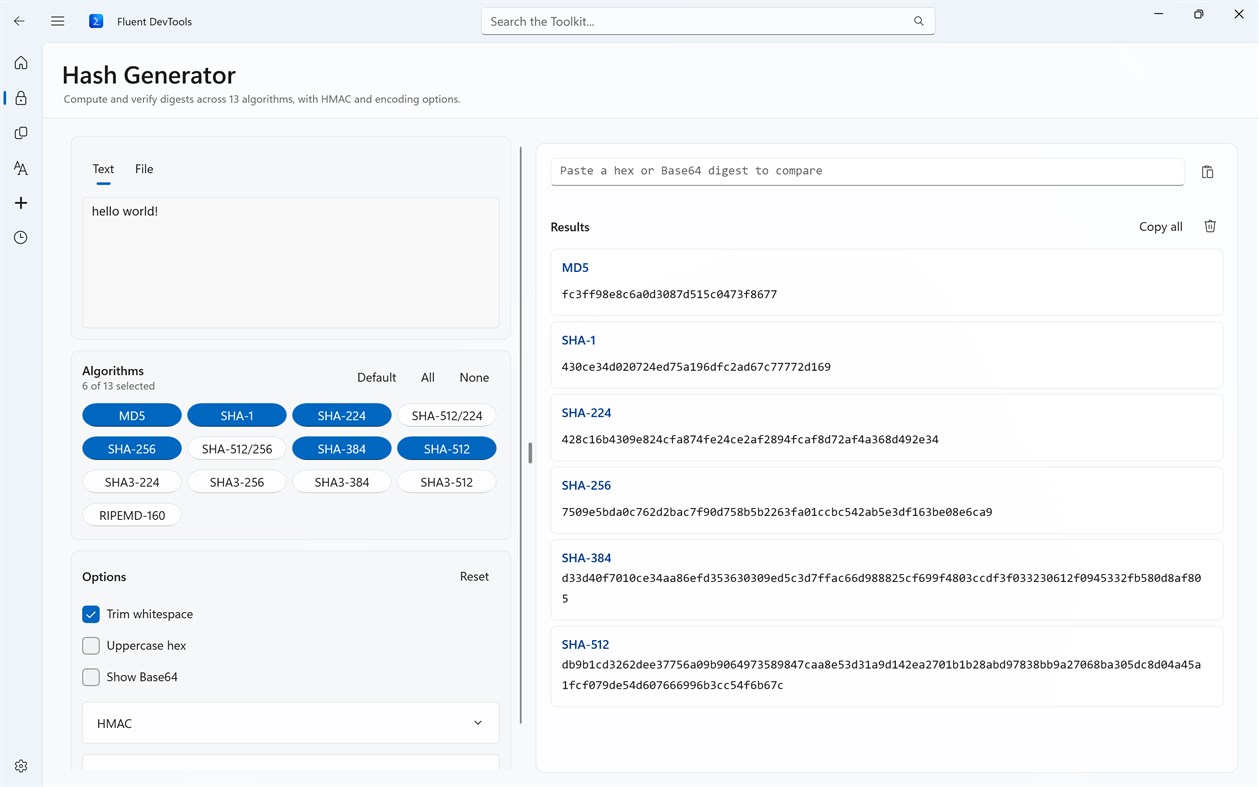Select the lock icon in sidebar
This screenshot has height=787, width=1259.
[x=21, y=98]
